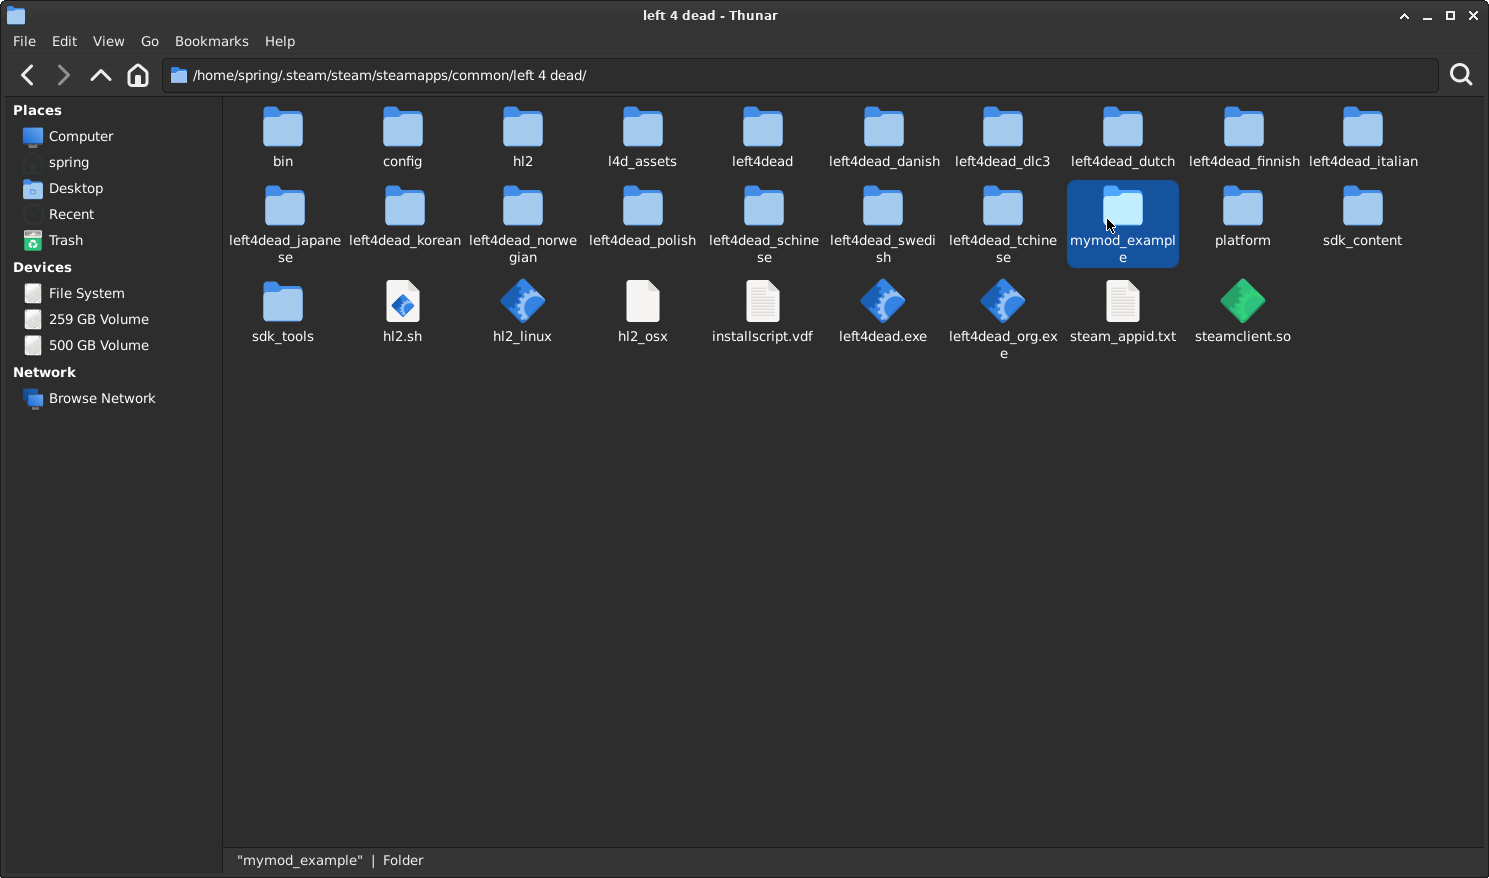
Task: Click the location path bar field
Action: (x=800, y=75)
